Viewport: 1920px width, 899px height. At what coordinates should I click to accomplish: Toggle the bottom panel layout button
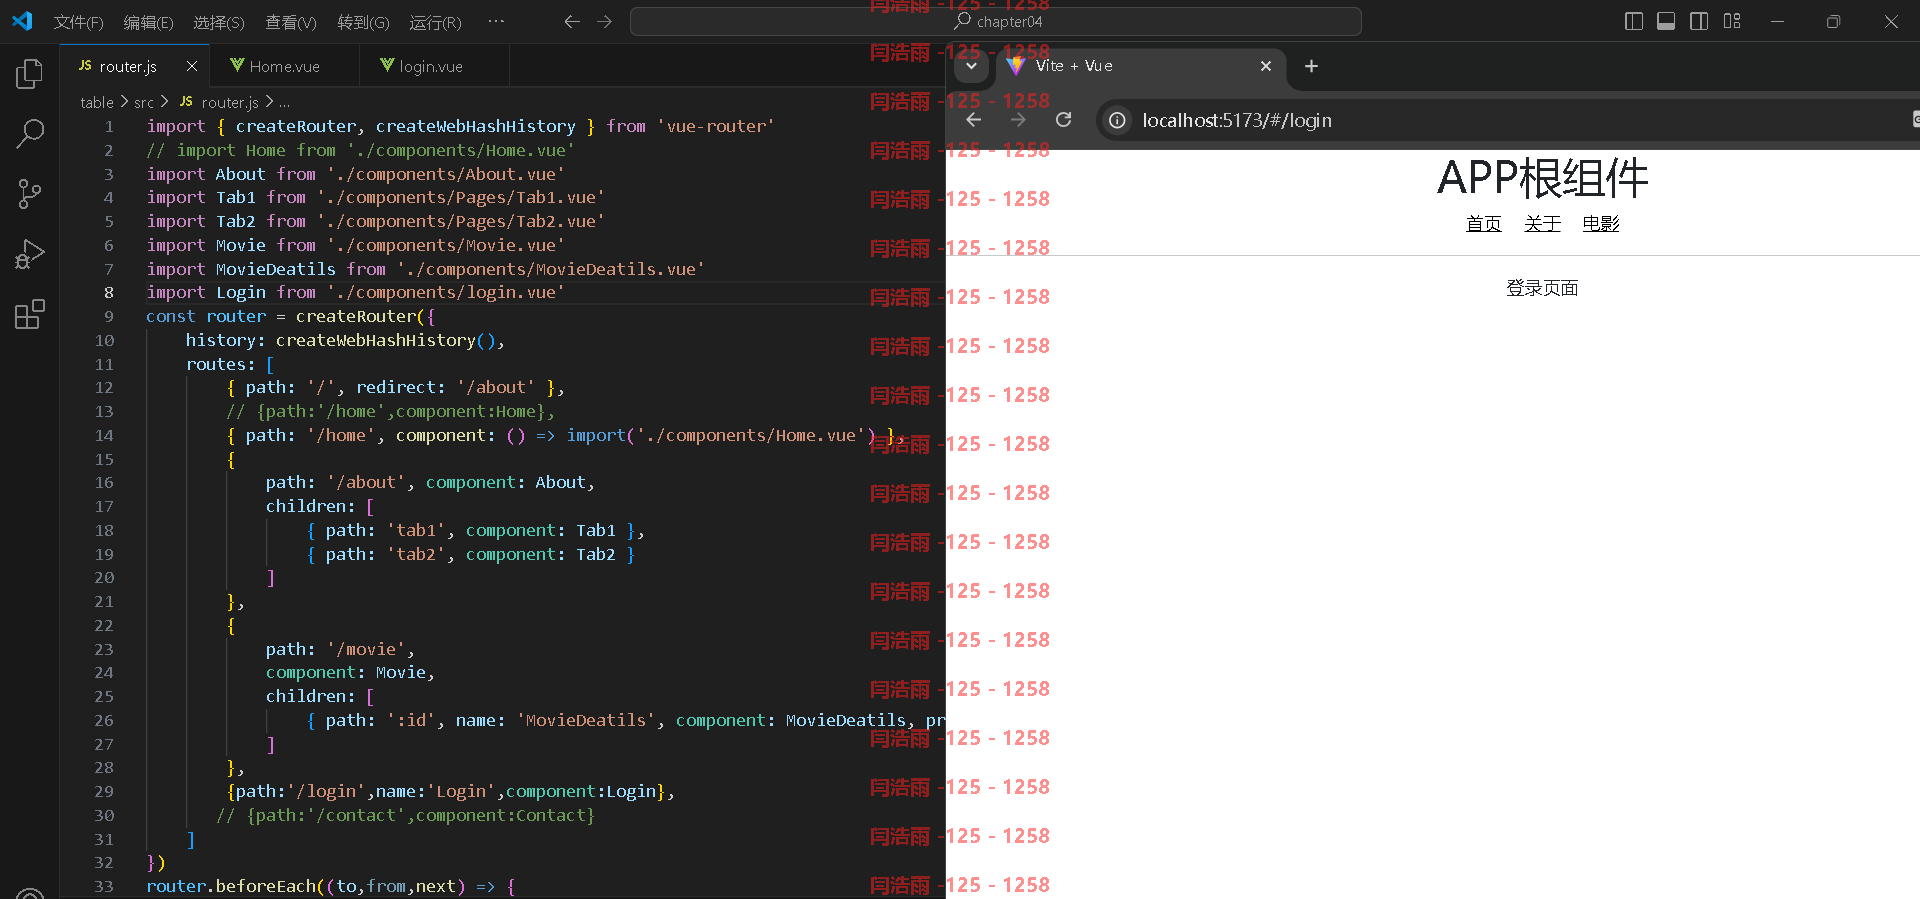[x=1666, y=21]
